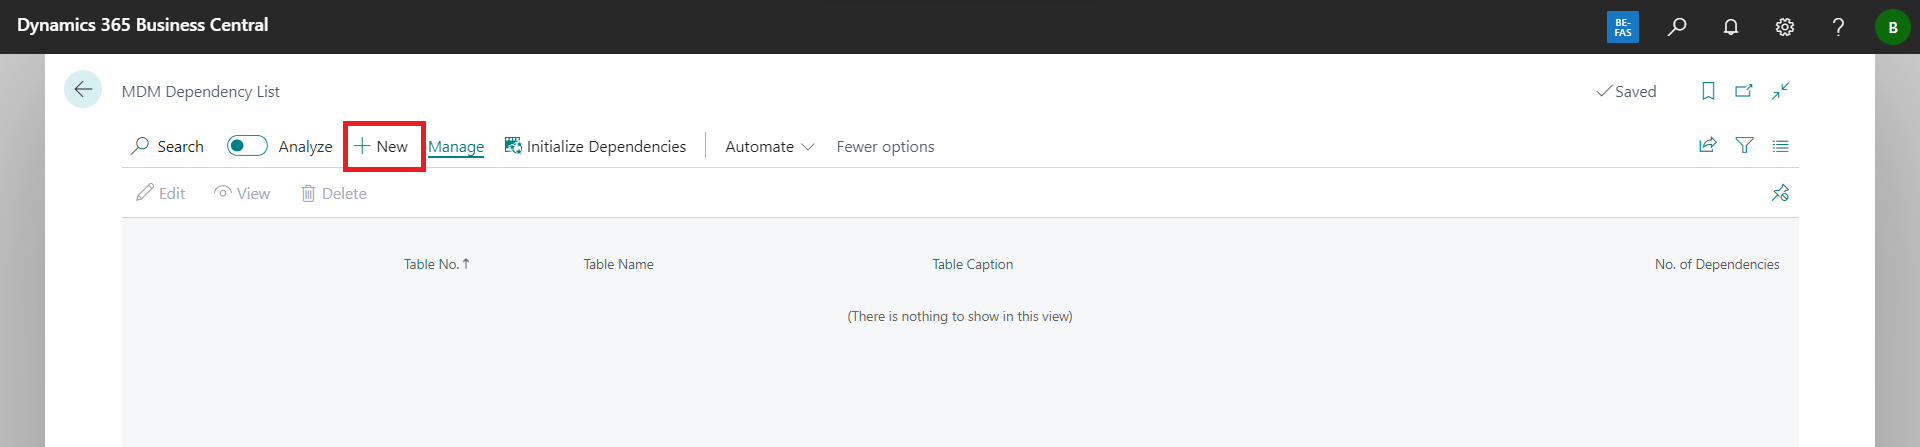
Task: Select the Manage menu tab
Action: pos(456,146)
